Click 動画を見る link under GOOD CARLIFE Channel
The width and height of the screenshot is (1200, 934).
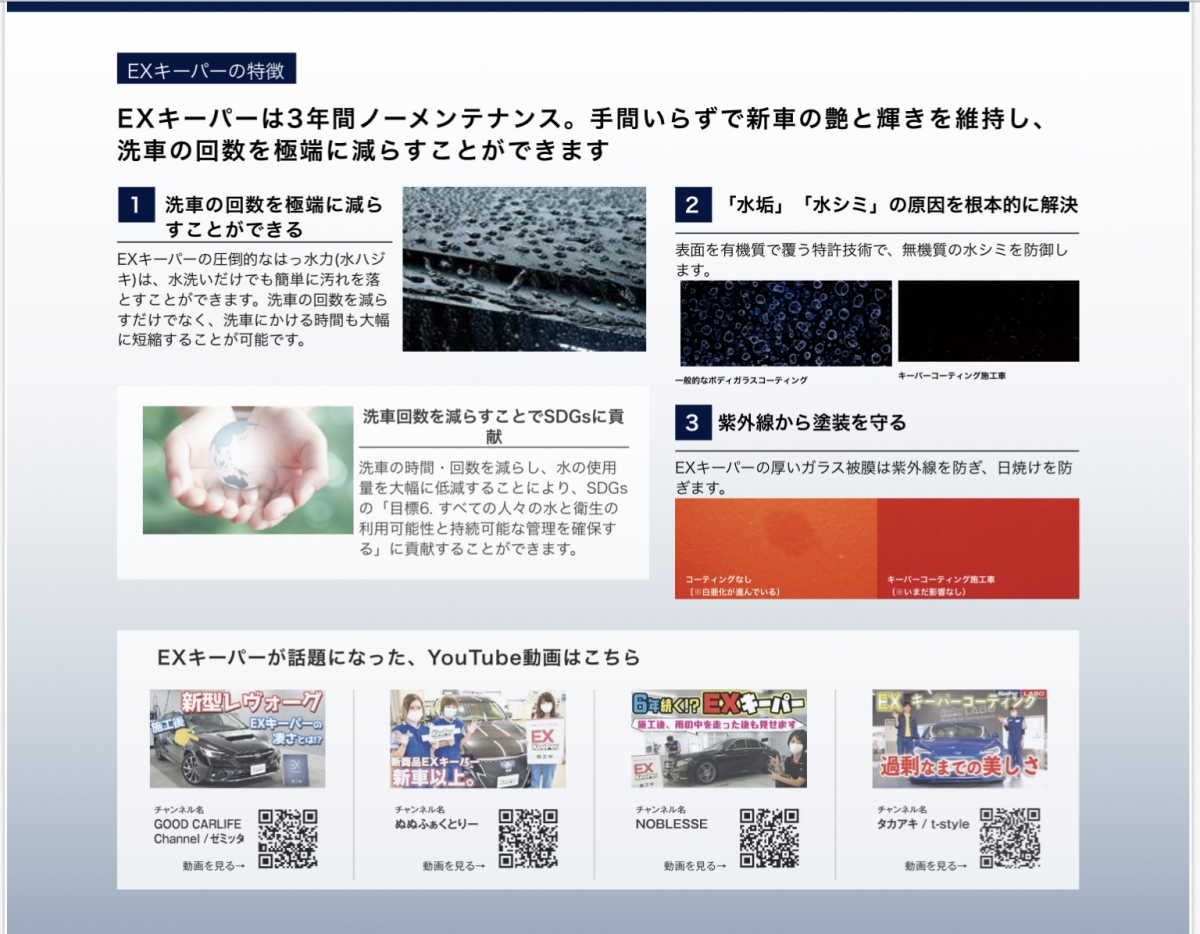tap(213, 866)
